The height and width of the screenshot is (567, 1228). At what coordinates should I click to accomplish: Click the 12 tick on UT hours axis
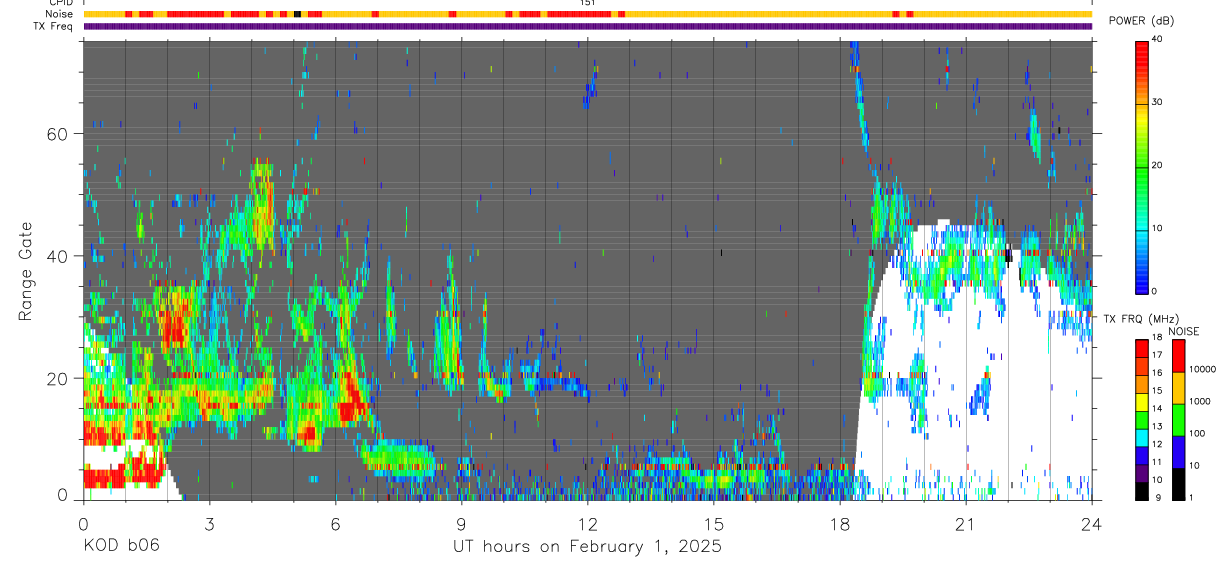587,524
